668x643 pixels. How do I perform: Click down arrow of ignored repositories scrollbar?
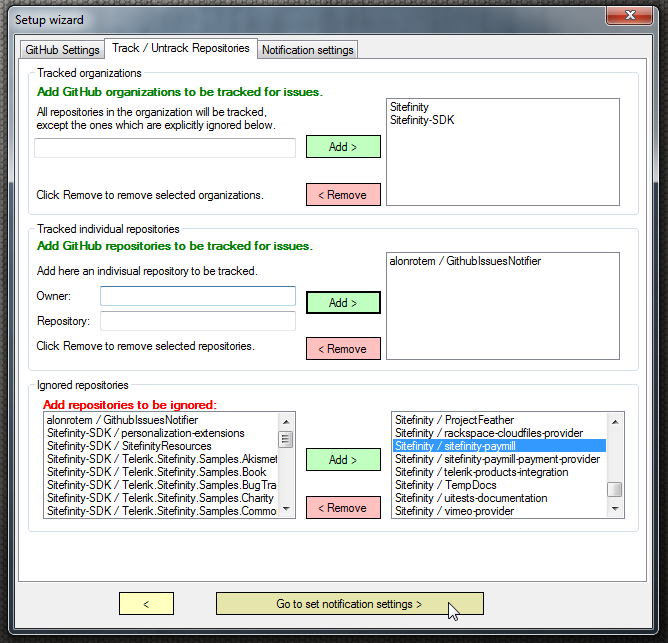(615, 508)
